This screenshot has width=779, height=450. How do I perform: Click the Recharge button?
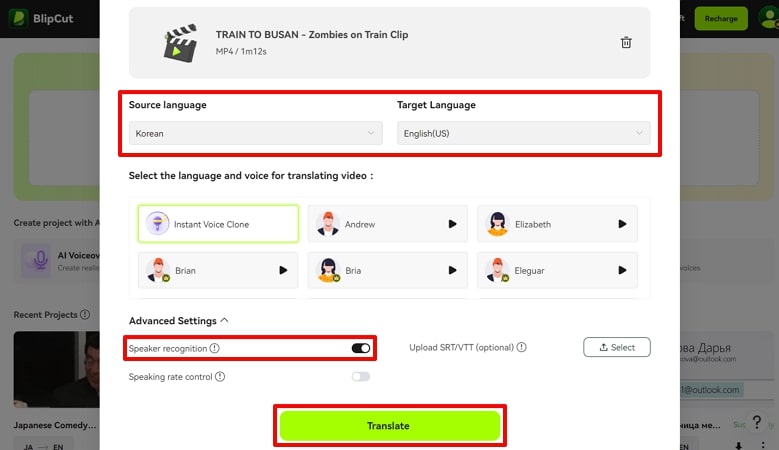pyautogui.click(x=720, y=18)
